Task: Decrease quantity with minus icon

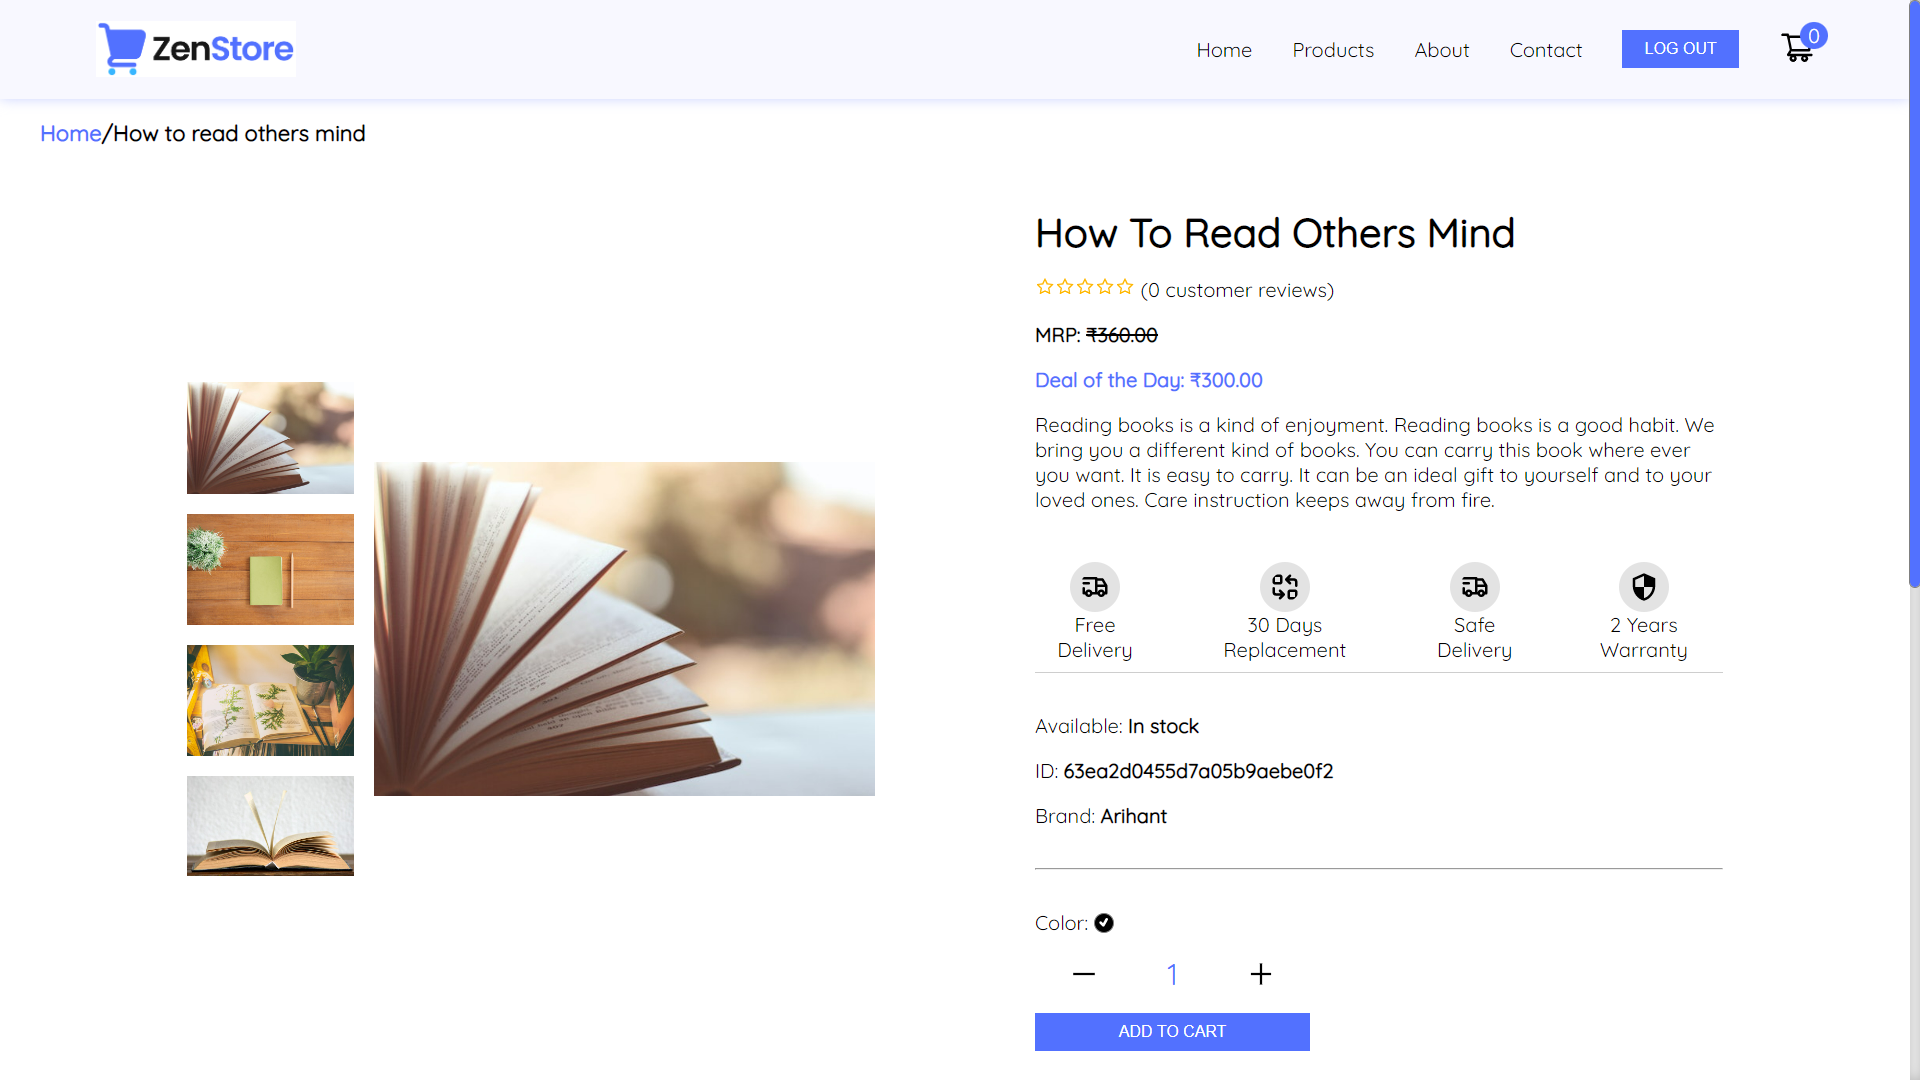Action: [1084, 974]
